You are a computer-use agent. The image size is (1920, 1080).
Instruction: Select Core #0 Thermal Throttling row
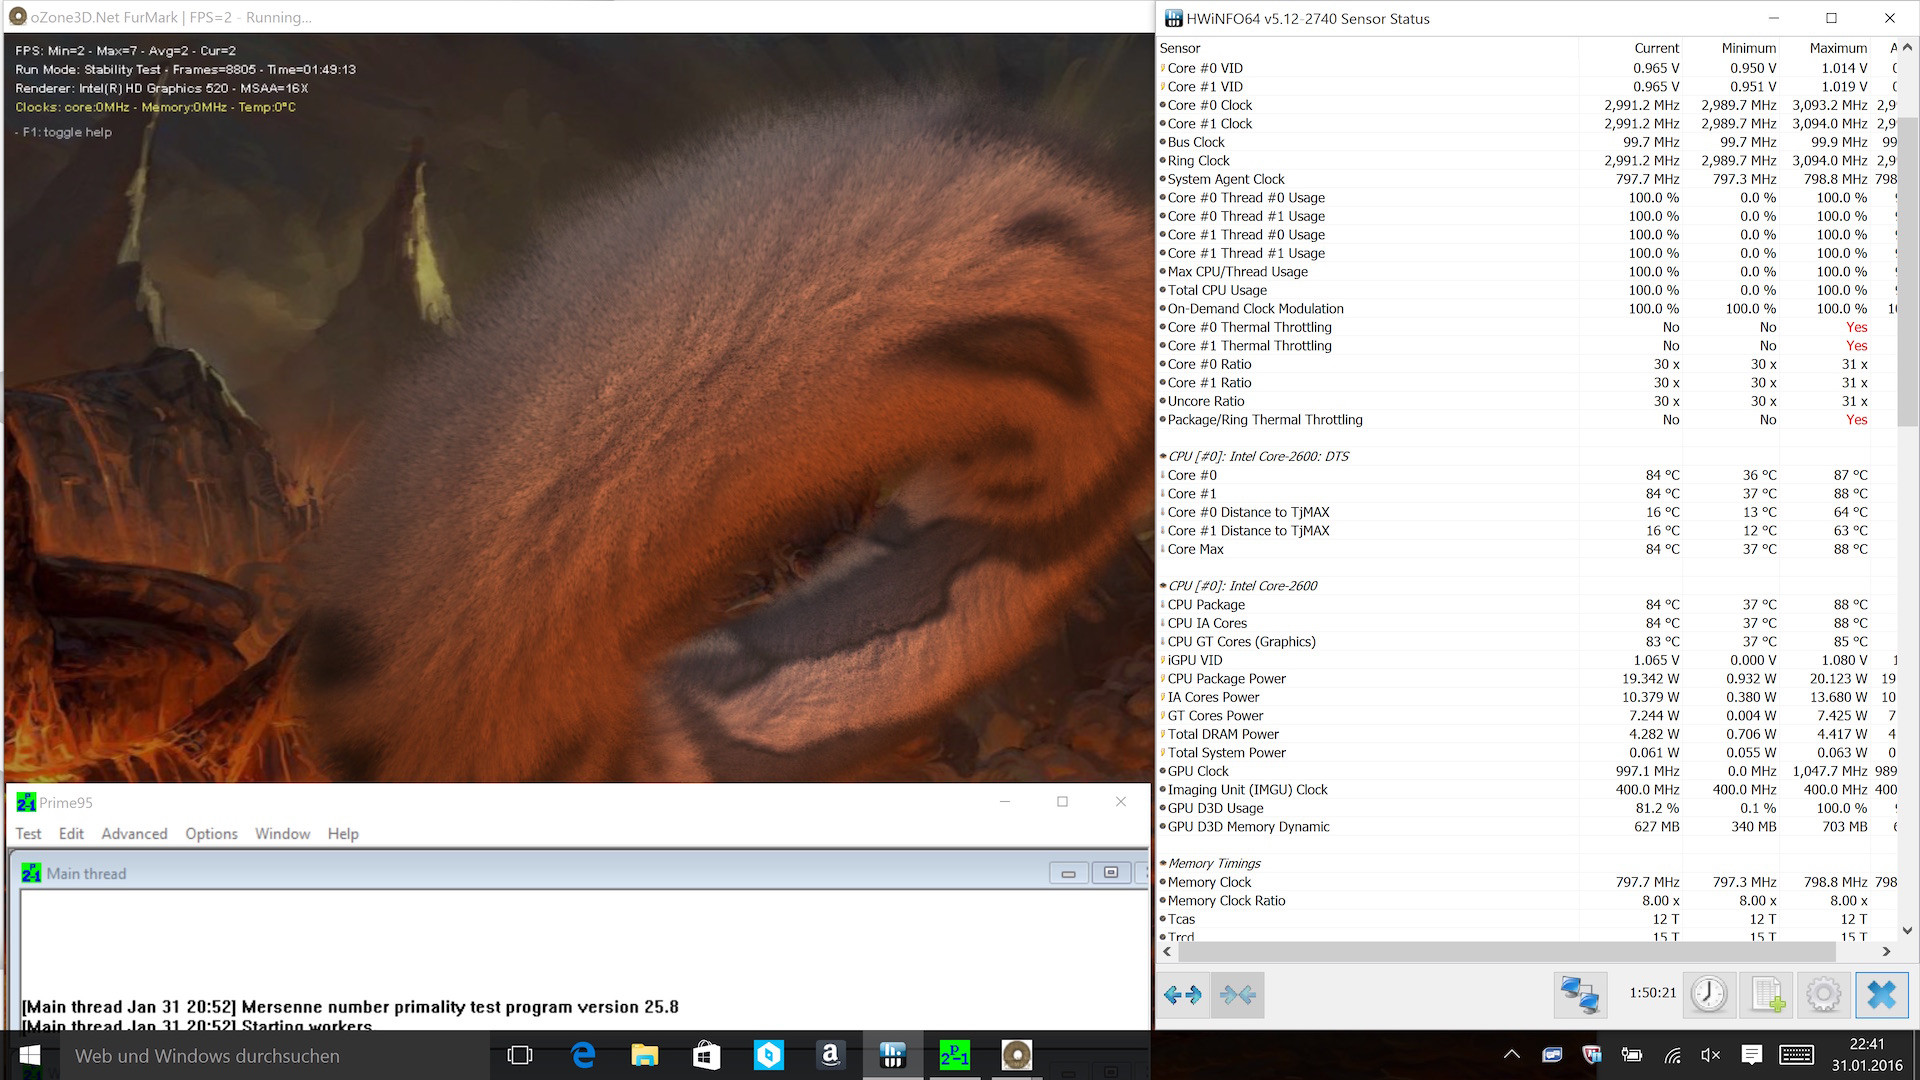(x=1527, y=327)
